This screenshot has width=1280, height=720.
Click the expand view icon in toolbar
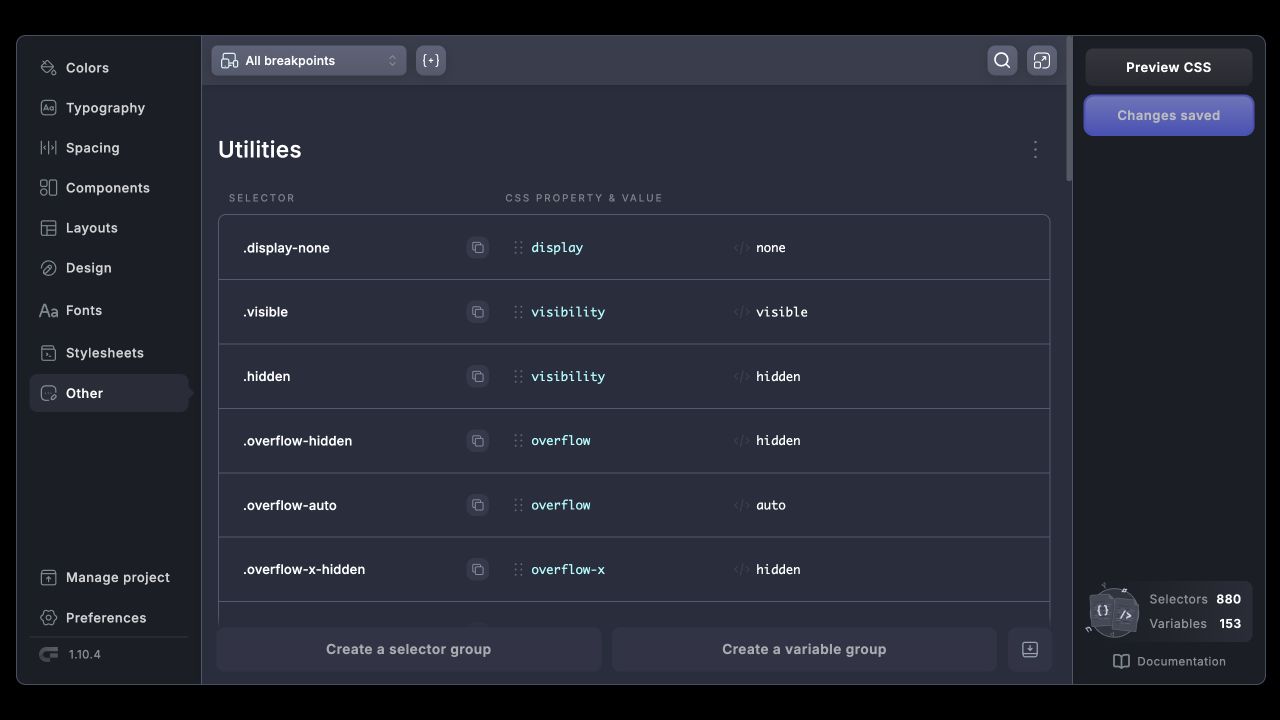coord(1042,60)
